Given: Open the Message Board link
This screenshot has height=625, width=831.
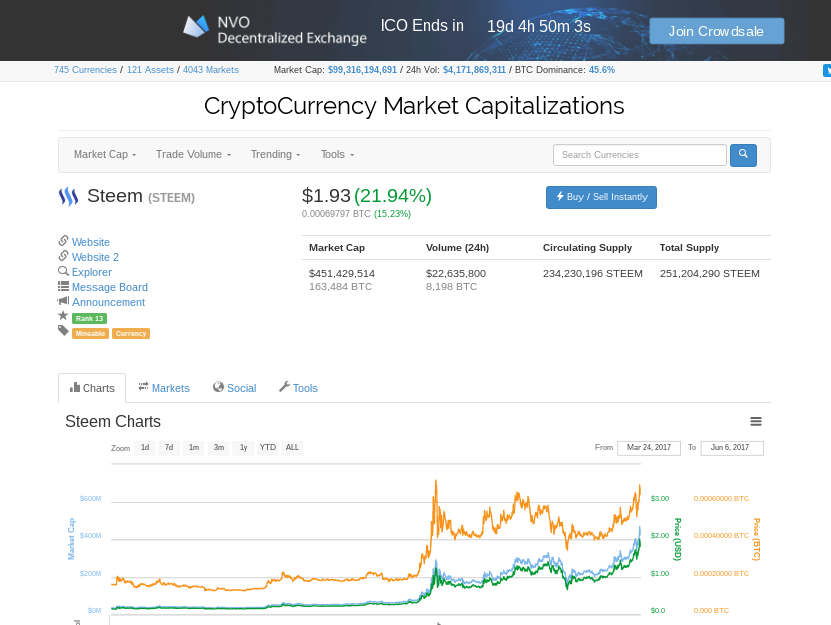Looking at the screenshot, I should [110, 287].
